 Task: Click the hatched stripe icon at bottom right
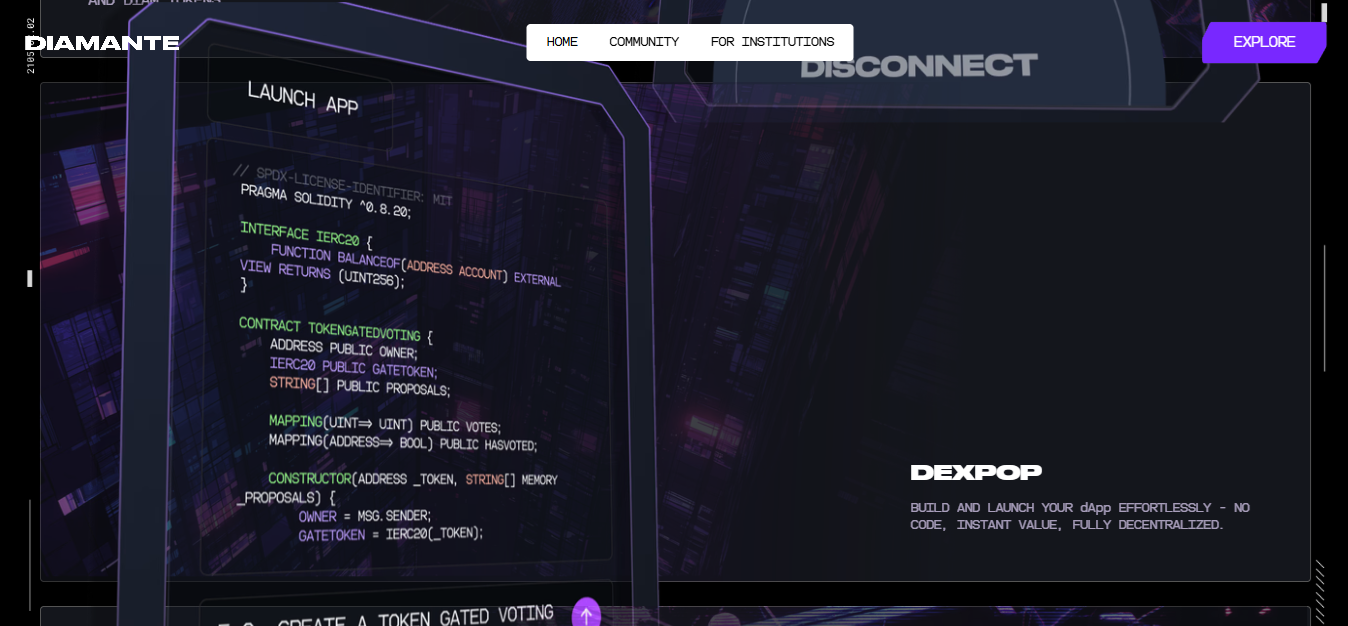1320,592
